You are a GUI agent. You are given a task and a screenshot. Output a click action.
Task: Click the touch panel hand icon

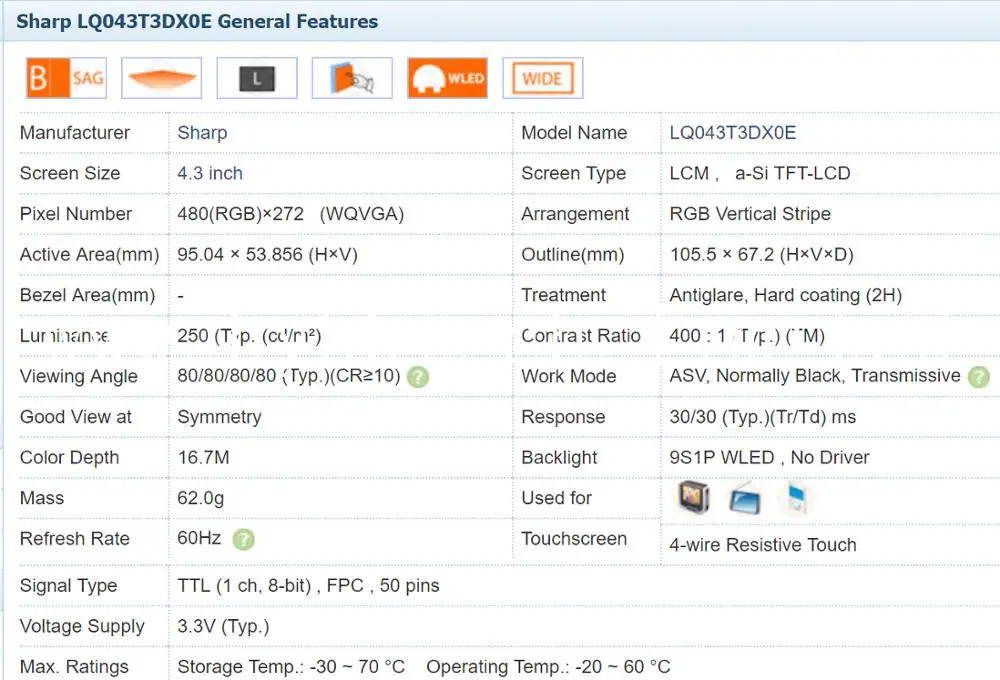pos(352,78)
